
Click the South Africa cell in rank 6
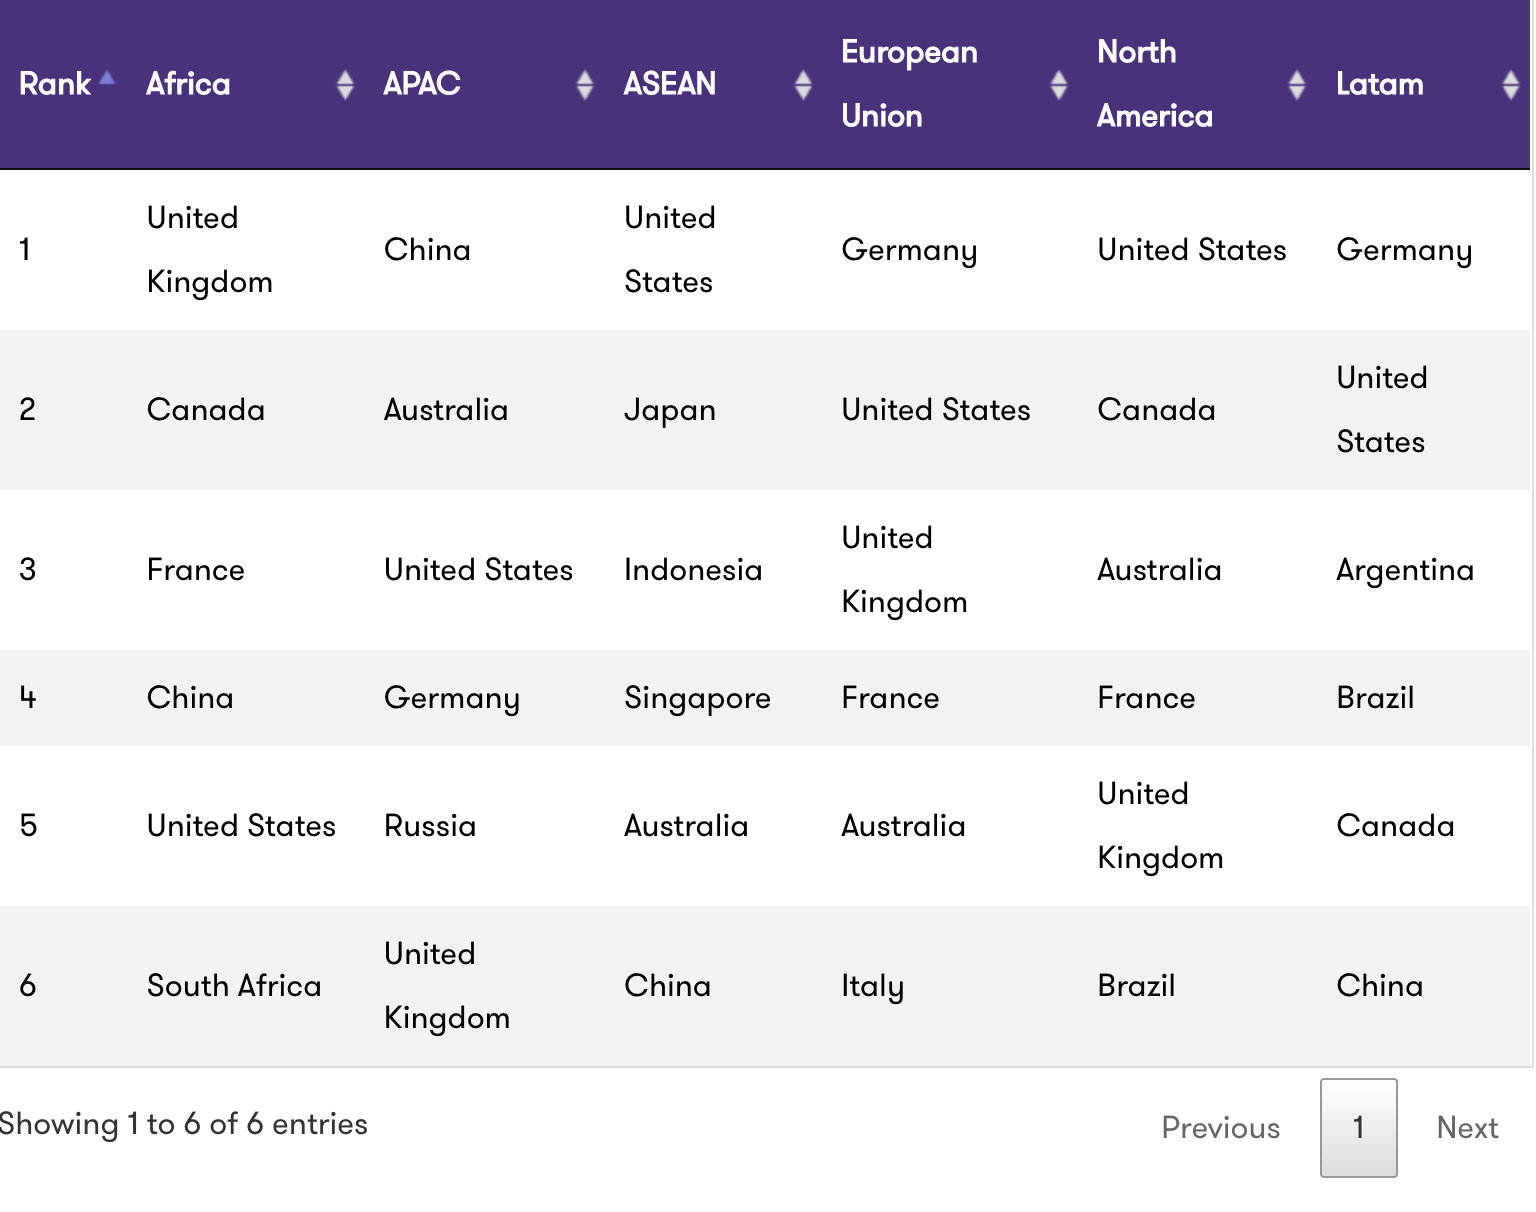tap(234, 986)
